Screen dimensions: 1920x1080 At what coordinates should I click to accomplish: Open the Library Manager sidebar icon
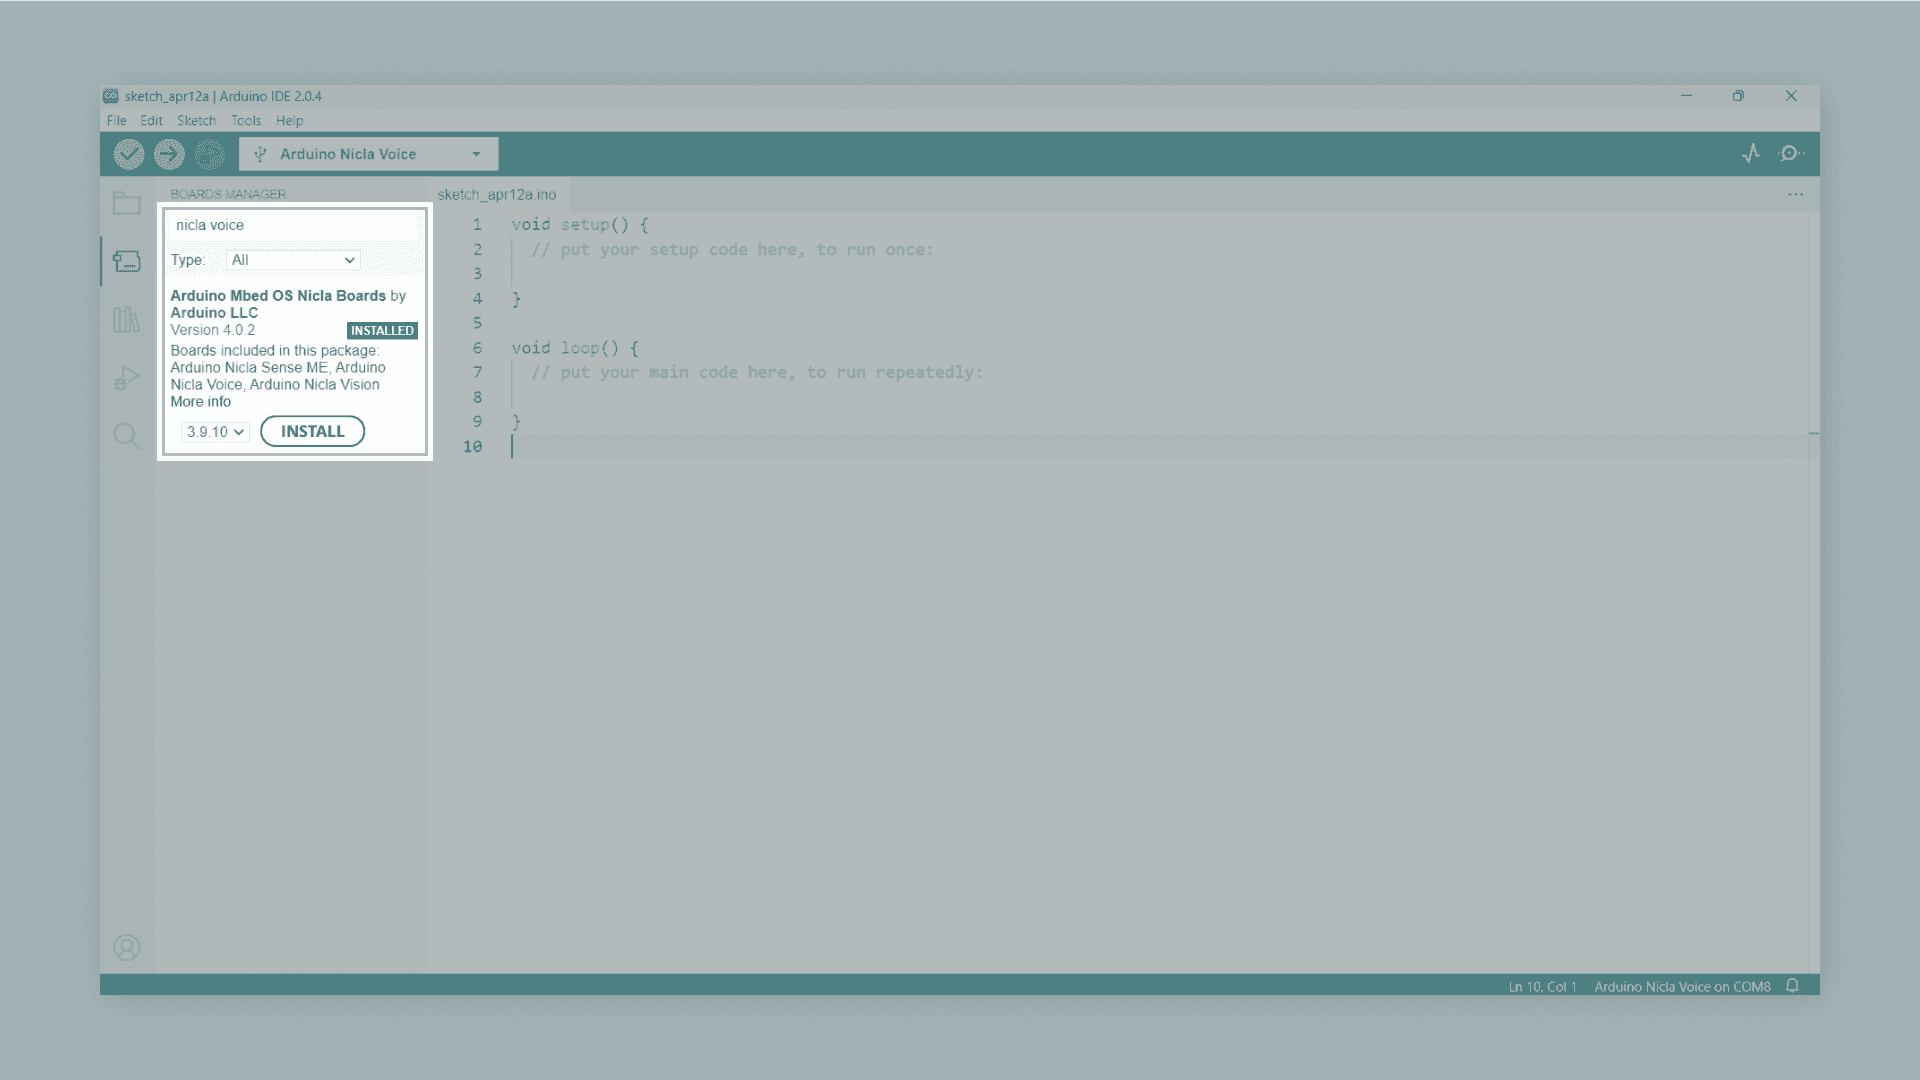tap(127, 319)
